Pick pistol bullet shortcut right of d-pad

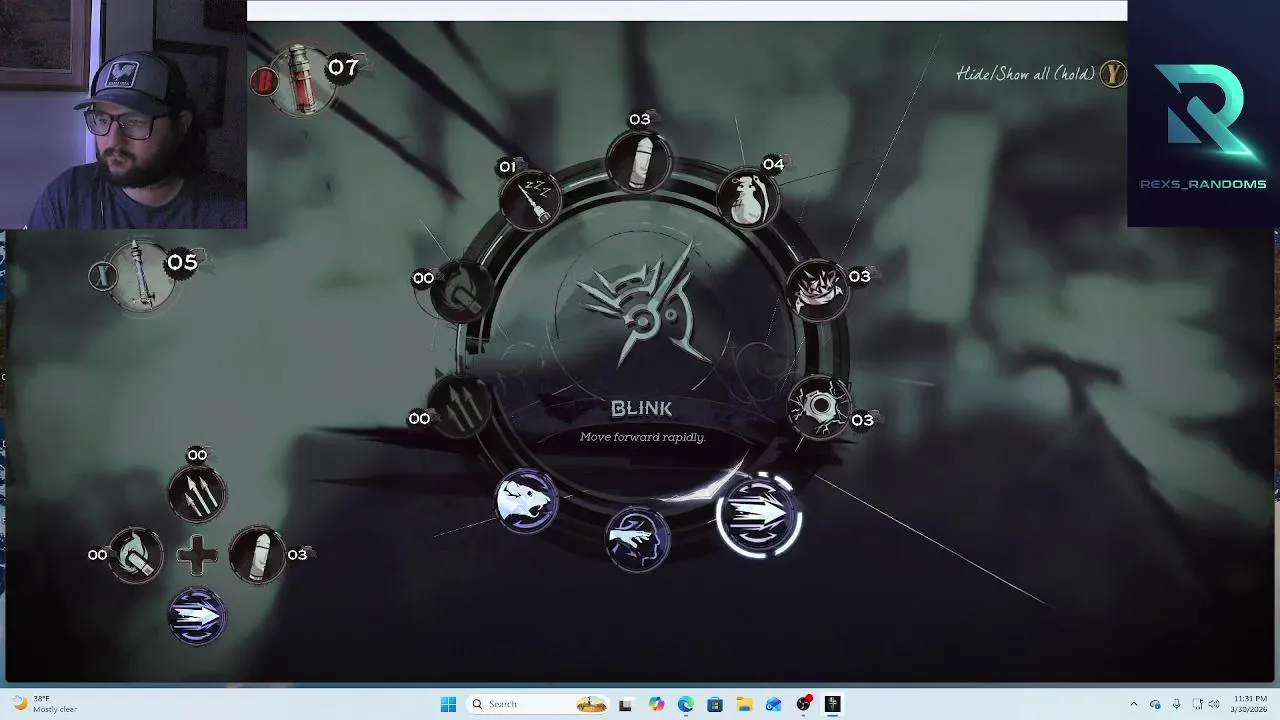(258, 555)
